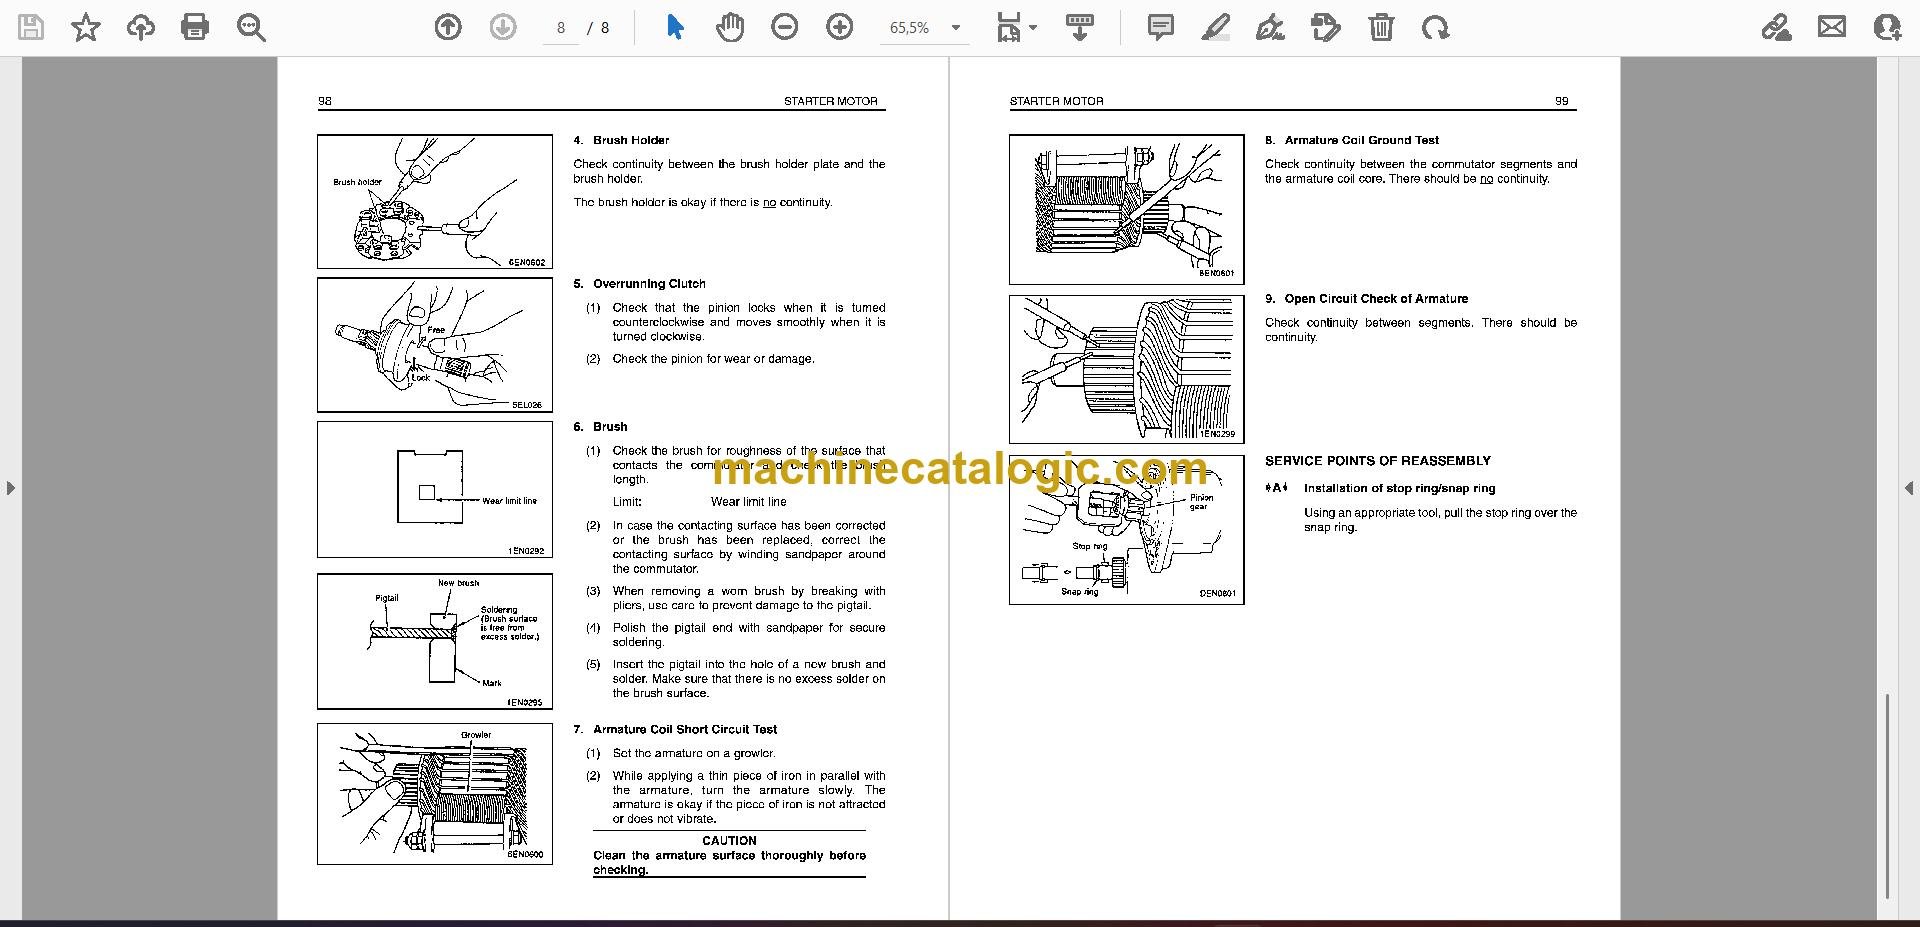Click the "CAUTION" notice label
Viewport: 1920px width, 927px height.
tap(729, 841)
